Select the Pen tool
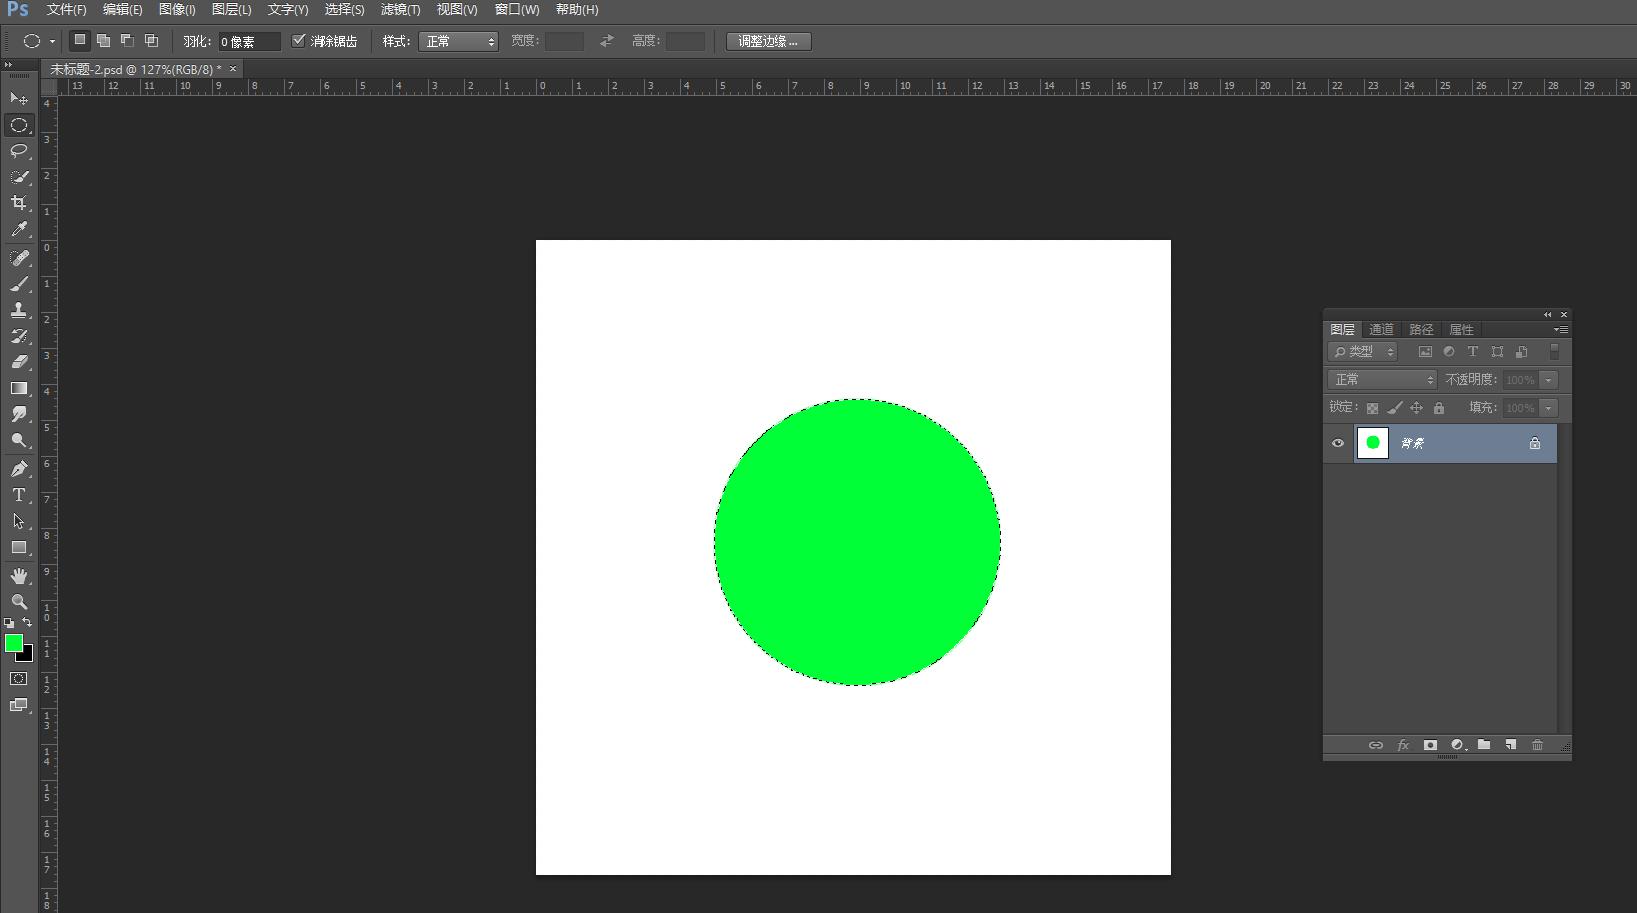 pos(19,469)
